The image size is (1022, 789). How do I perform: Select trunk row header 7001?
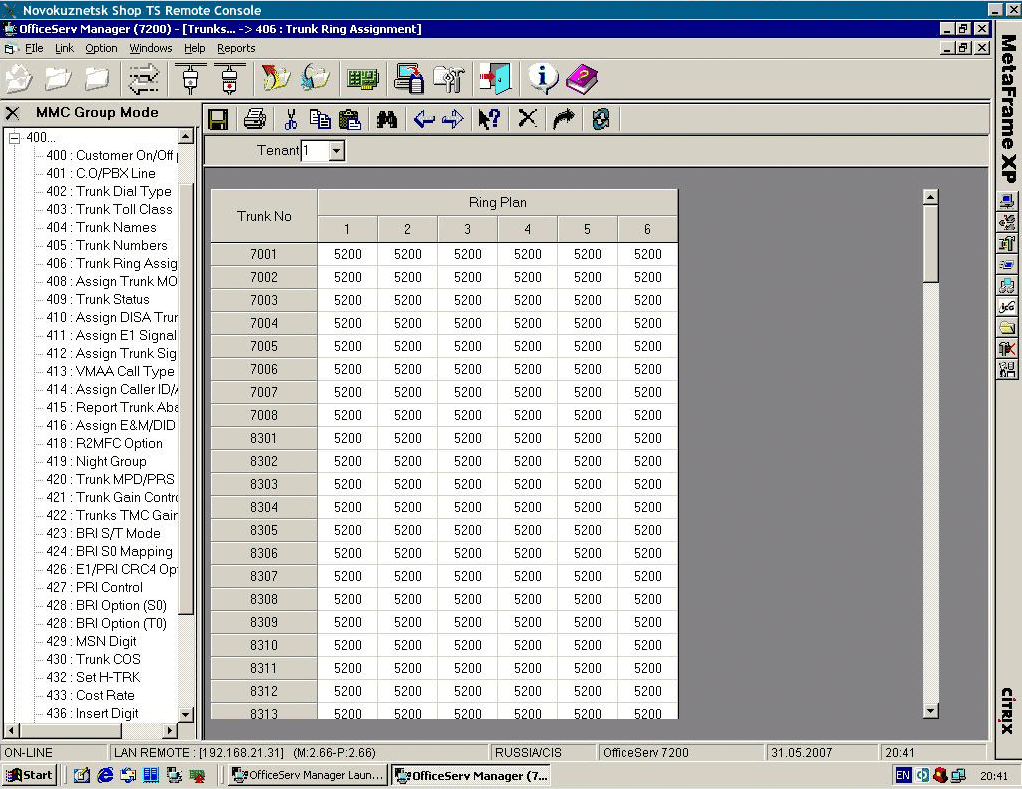tap(264, 254)
